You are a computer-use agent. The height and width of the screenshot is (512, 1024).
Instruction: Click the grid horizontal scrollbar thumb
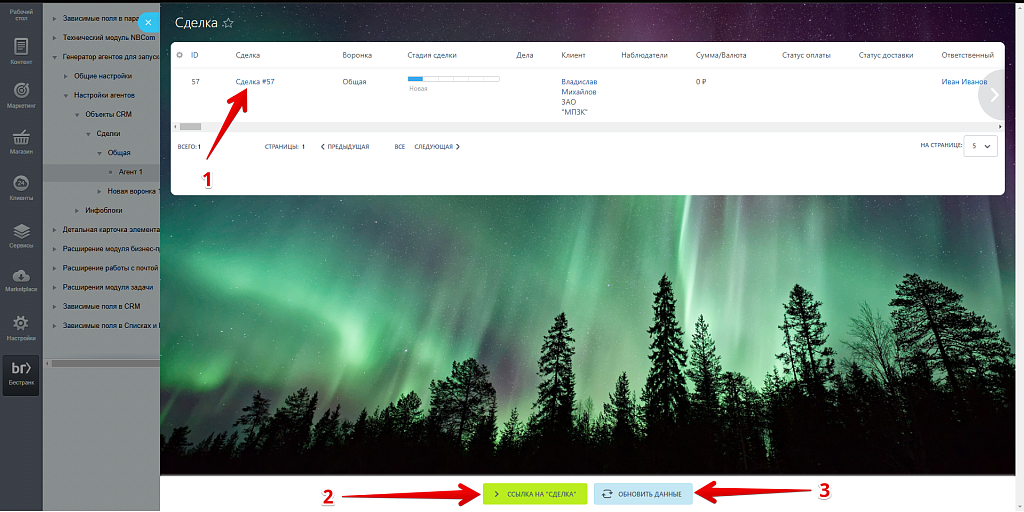(x=191, y=127)
